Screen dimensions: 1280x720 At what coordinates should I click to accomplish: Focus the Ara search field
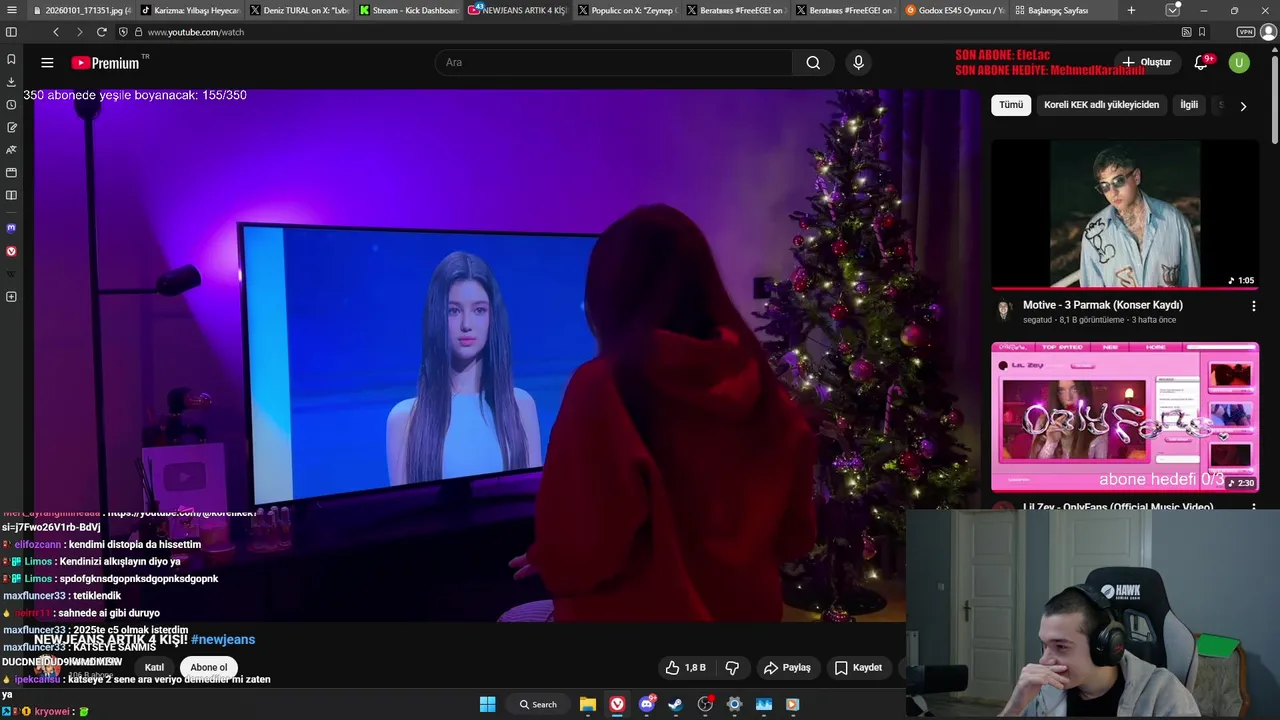615,62
